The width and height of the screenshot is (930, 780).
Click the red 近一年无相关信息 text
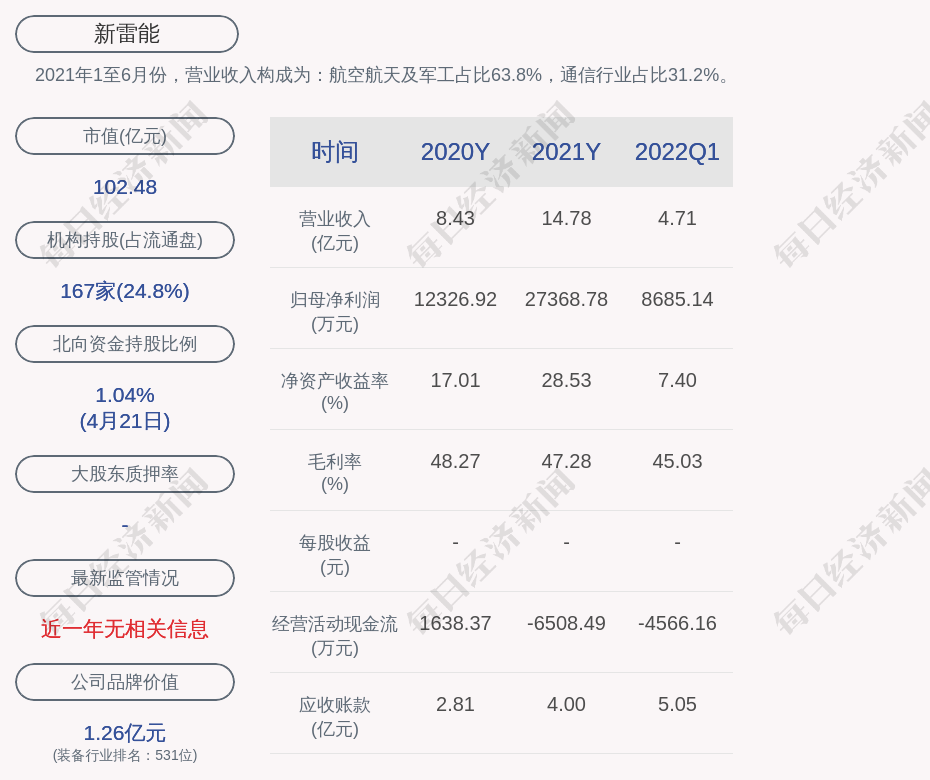125,629
